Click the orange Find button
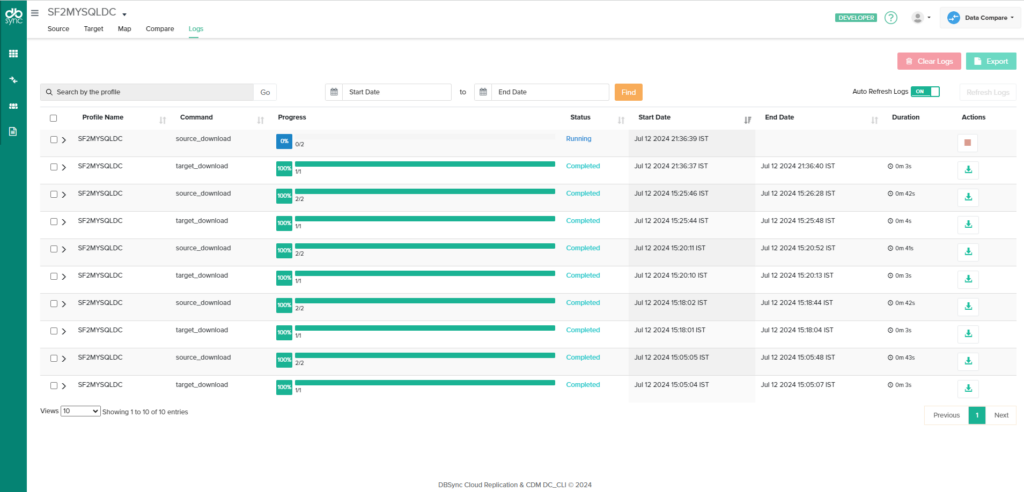The image size is (1024, 492). (628, 92)
